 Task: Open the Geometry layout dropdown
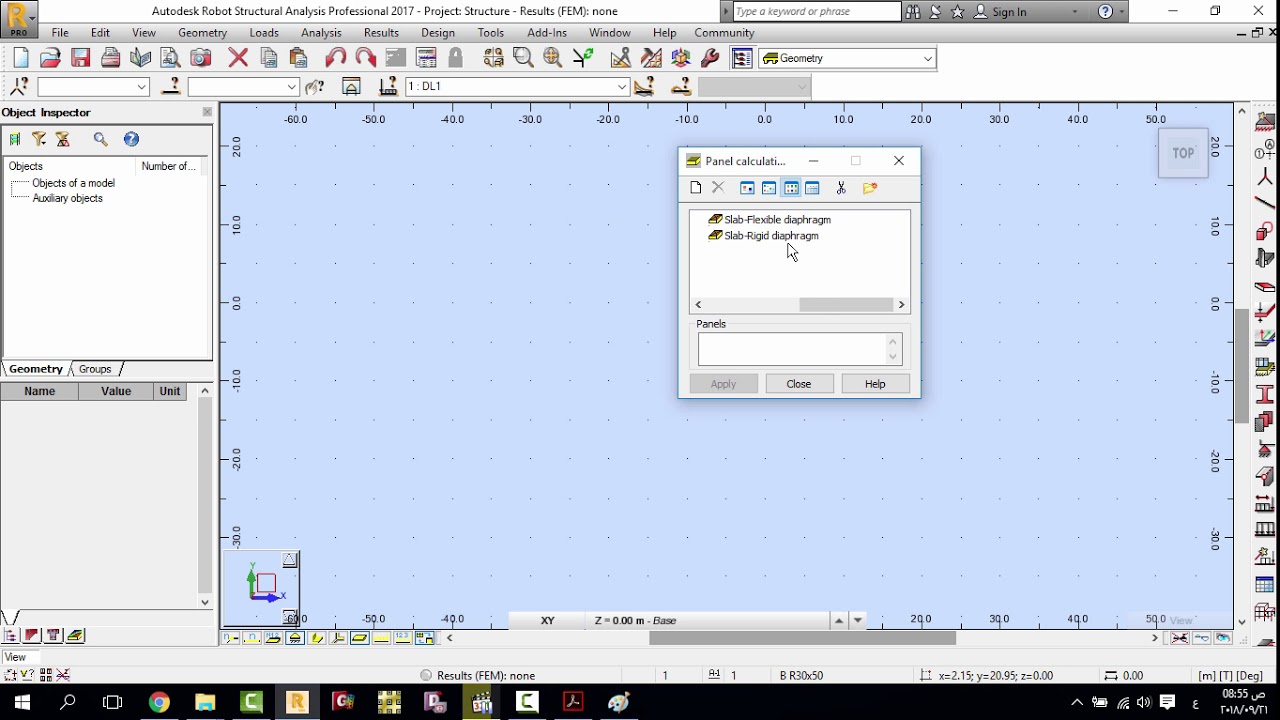point(927,58)
